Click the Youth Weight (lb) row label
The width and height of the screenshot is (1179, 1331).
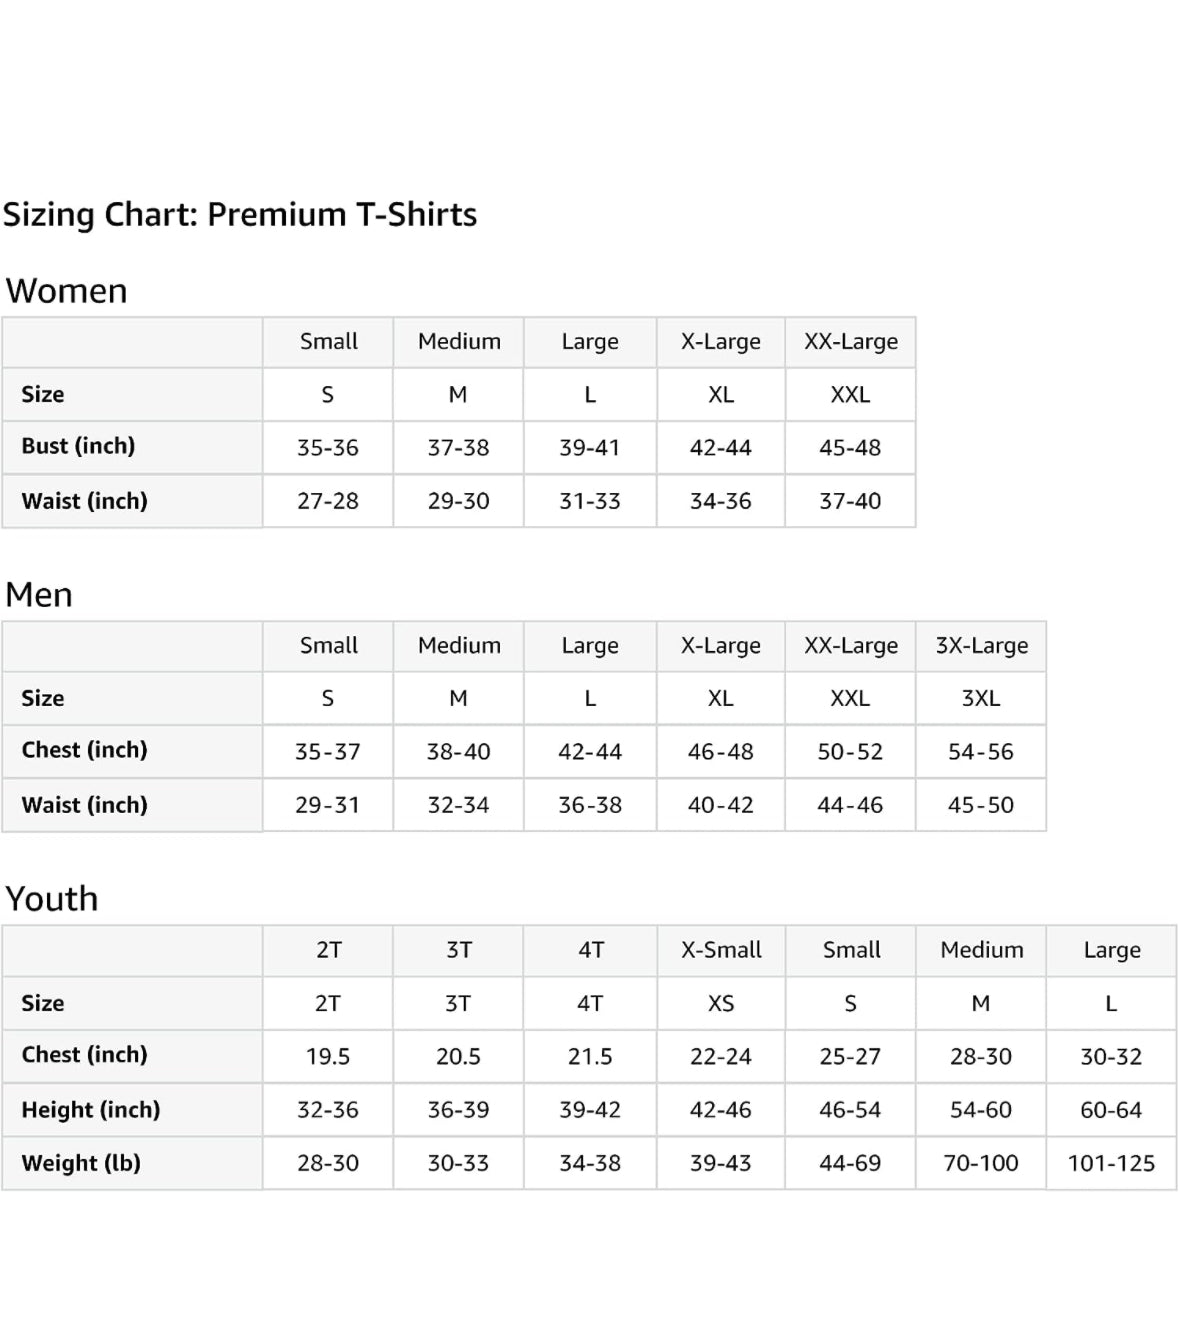81,1163
